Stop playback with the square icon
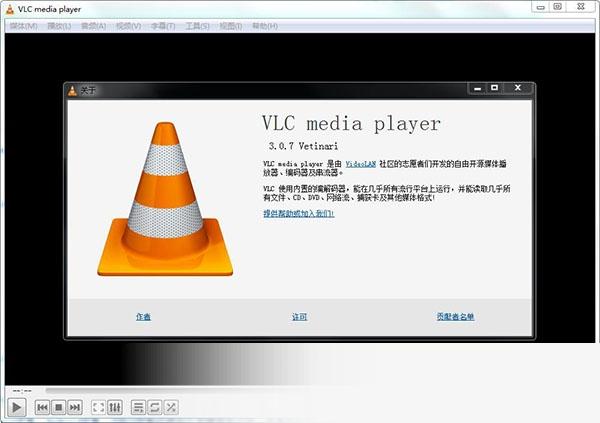This screenshot has height=423, width=600. point(59,407)
